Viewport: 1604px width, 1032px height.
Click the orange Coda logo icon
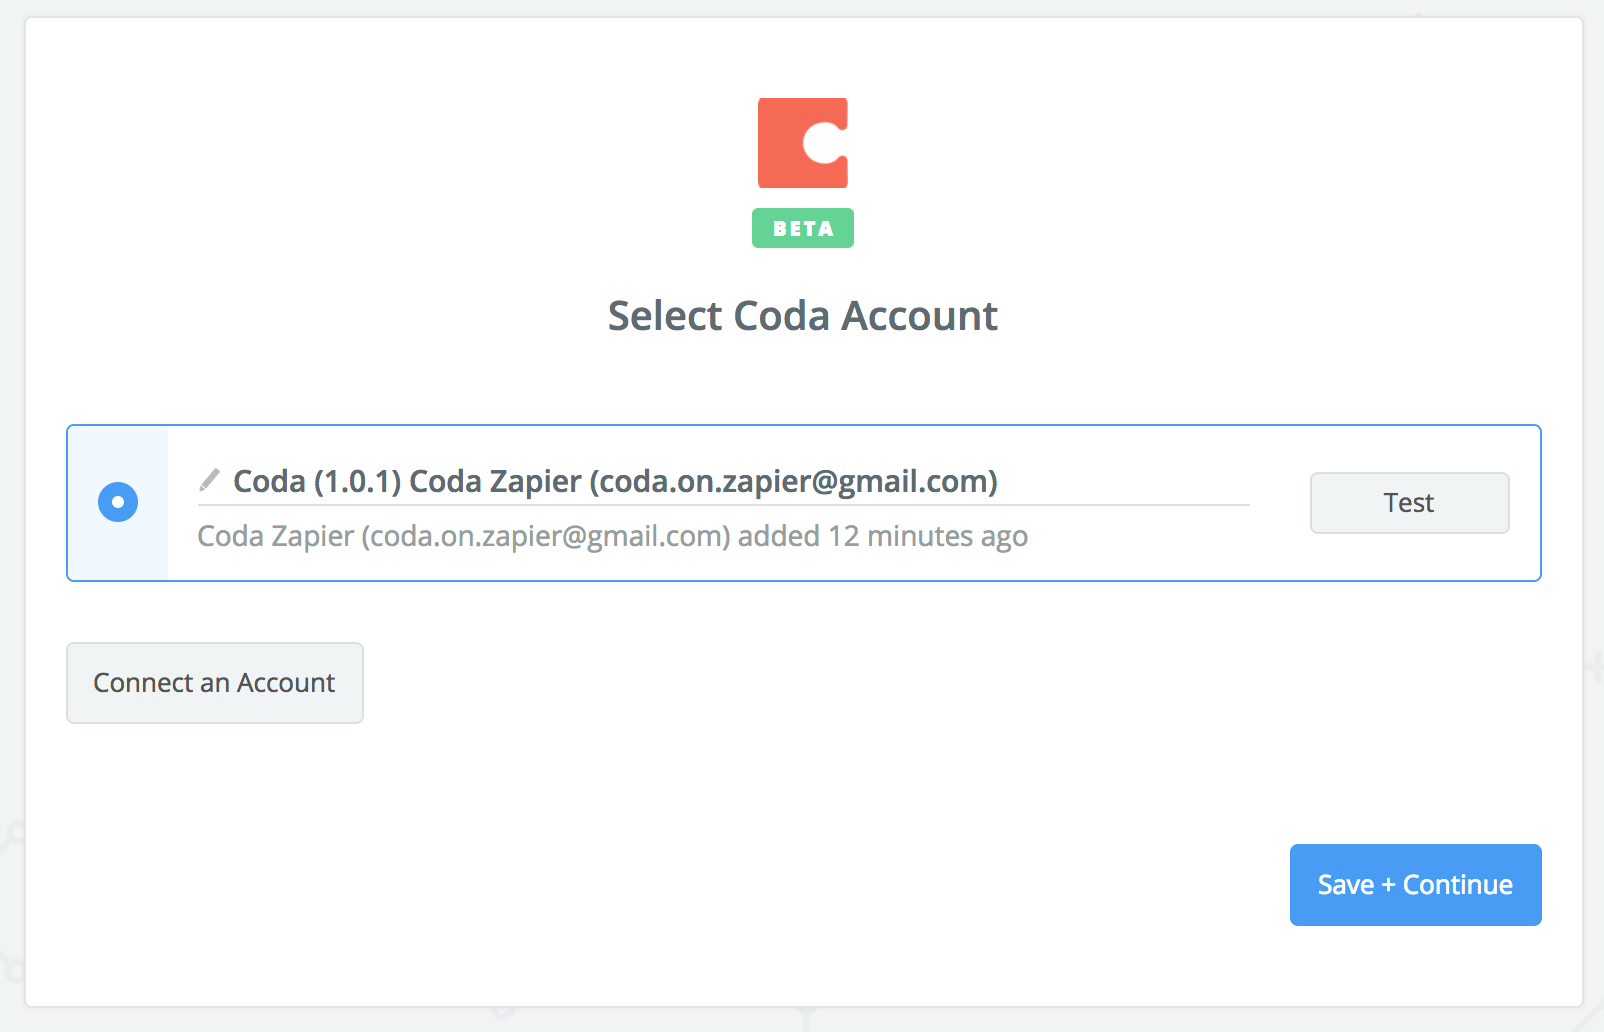coord(803,143)
